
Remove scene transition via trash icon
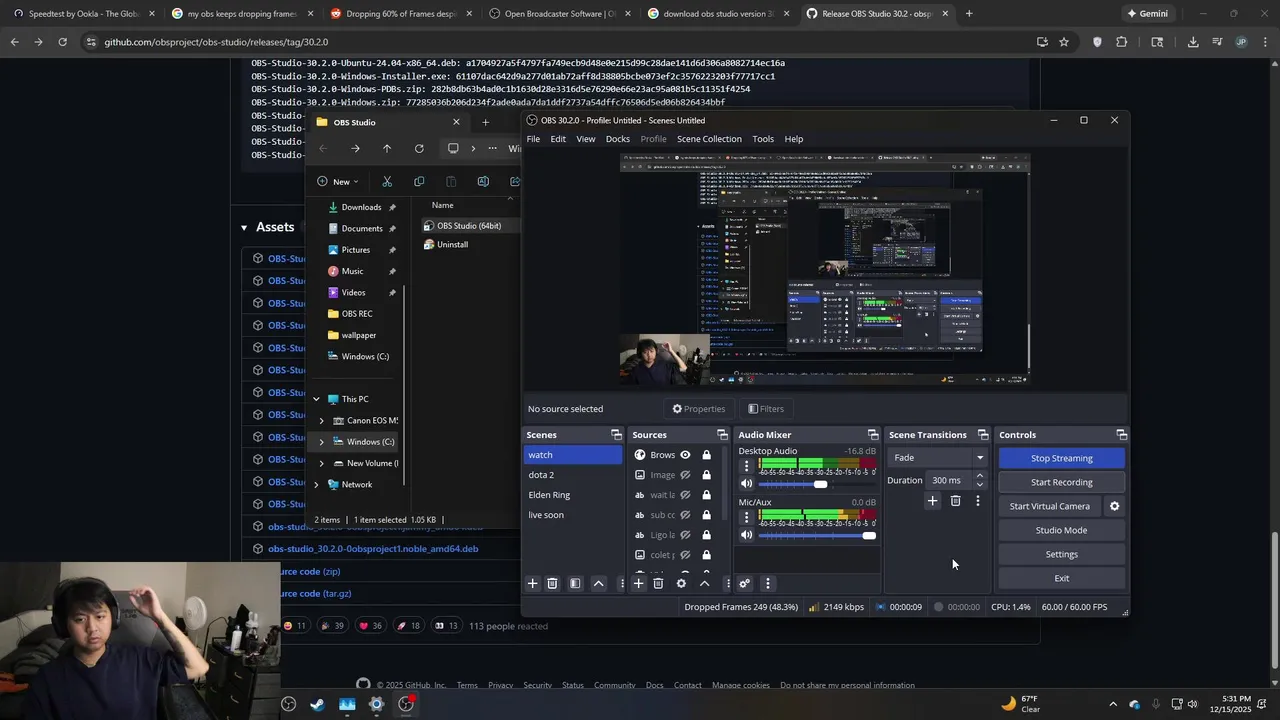click(x=955, y=501)
